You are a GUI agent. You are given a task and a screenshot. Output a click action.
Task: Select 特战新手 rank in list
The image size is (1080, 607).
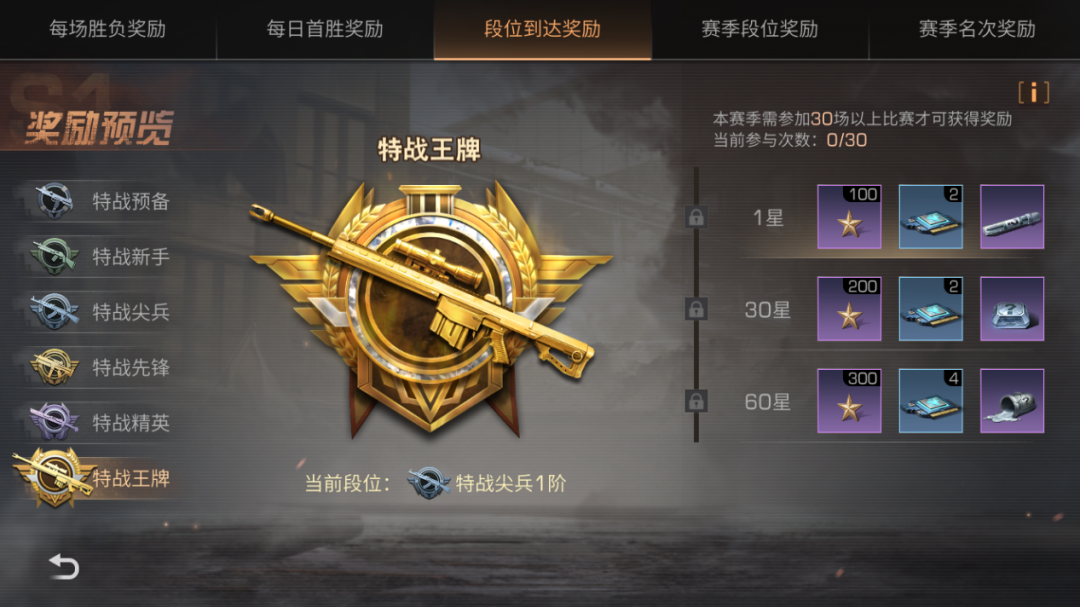pos(100,256)
